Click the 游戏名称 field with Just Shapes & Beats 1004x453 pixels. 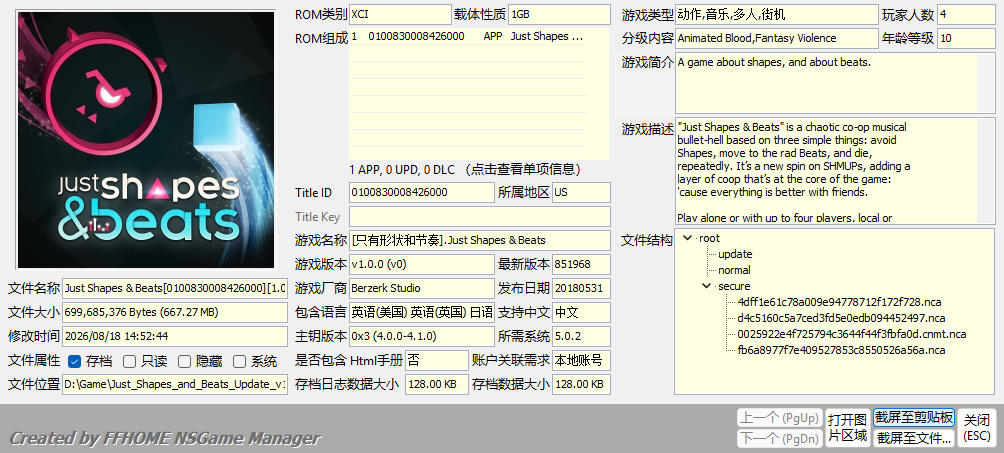pos(480,240)
